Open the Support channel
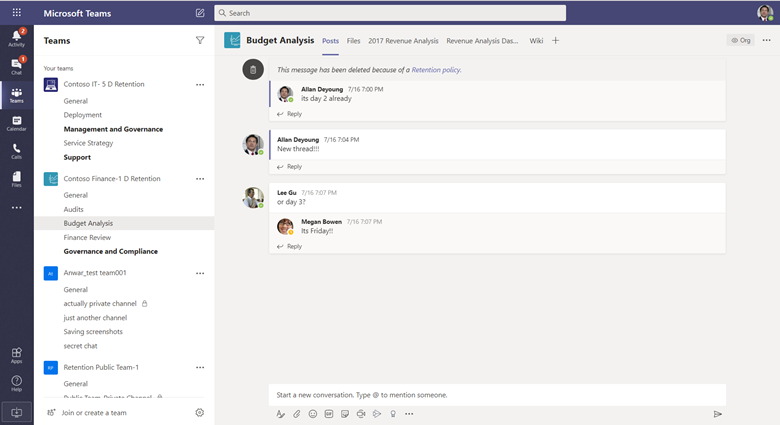This screenshot has width=780, height=425. (77, 157)
